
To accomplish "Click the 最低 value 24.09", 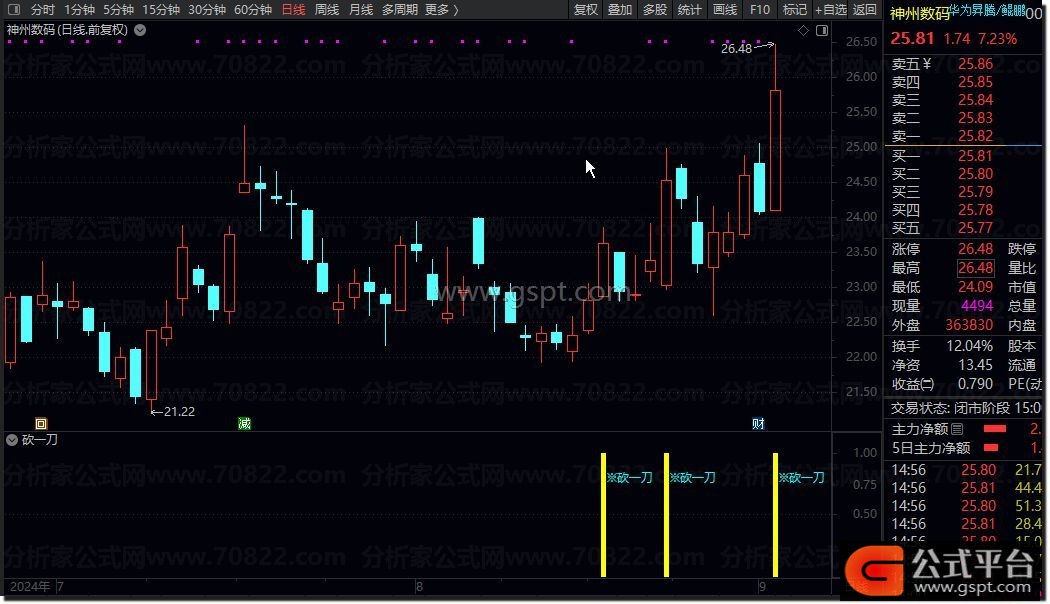I will coord(975,287).
